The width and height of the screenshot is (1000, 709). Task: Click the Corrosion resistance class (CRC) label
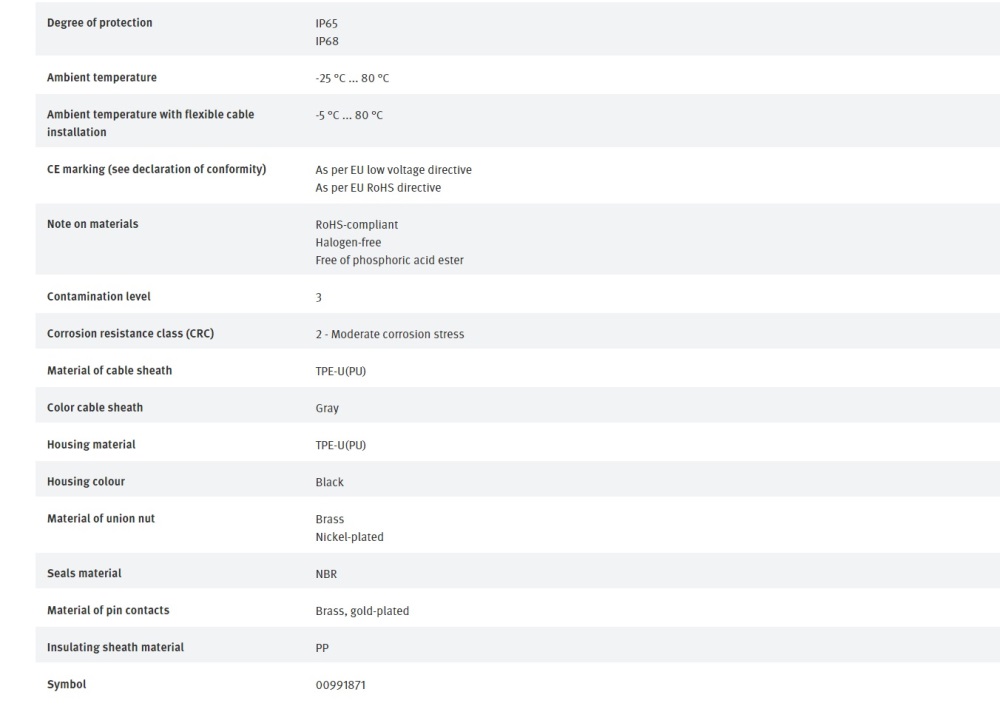tap(131, 334)
